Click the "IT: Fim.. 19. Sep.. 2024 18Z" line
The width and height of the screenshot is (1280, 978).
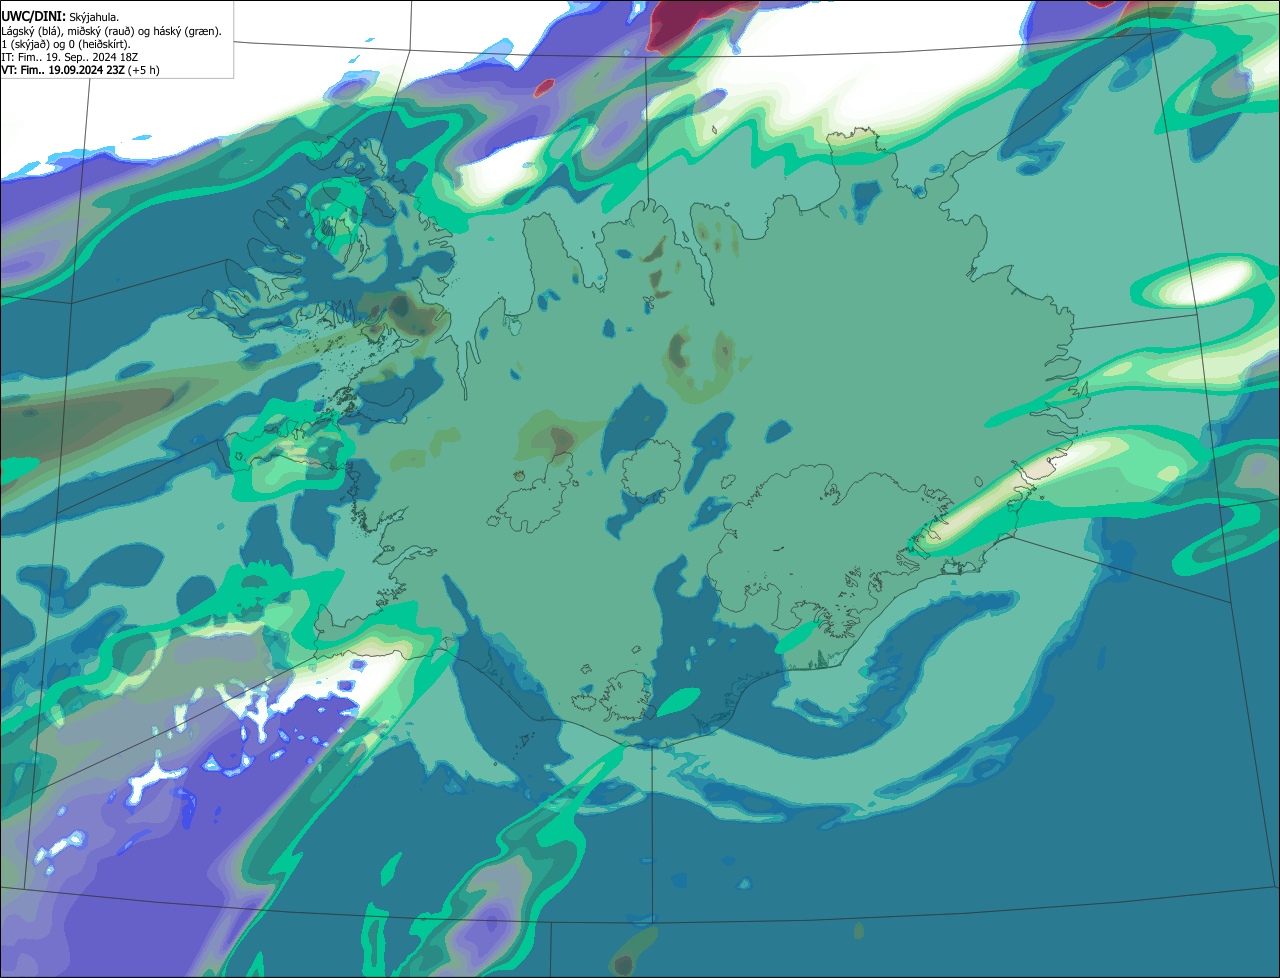70,57
